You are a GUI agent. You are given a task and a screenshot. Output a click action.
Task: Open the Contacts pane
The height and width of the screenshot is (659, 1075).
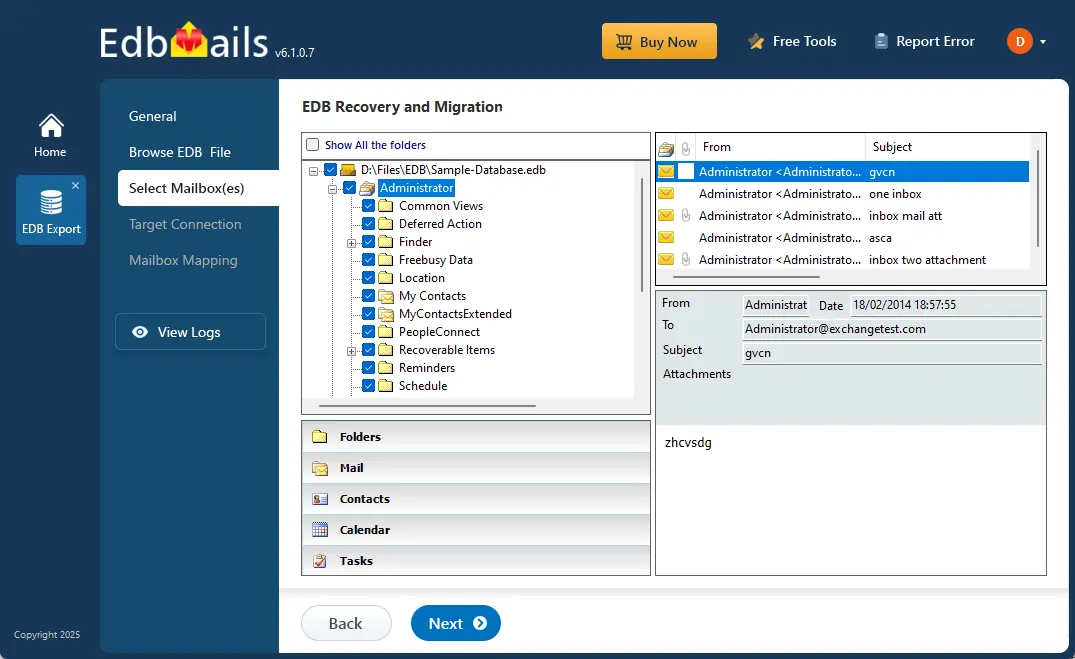pyautogui.click(x=476, y=499)
